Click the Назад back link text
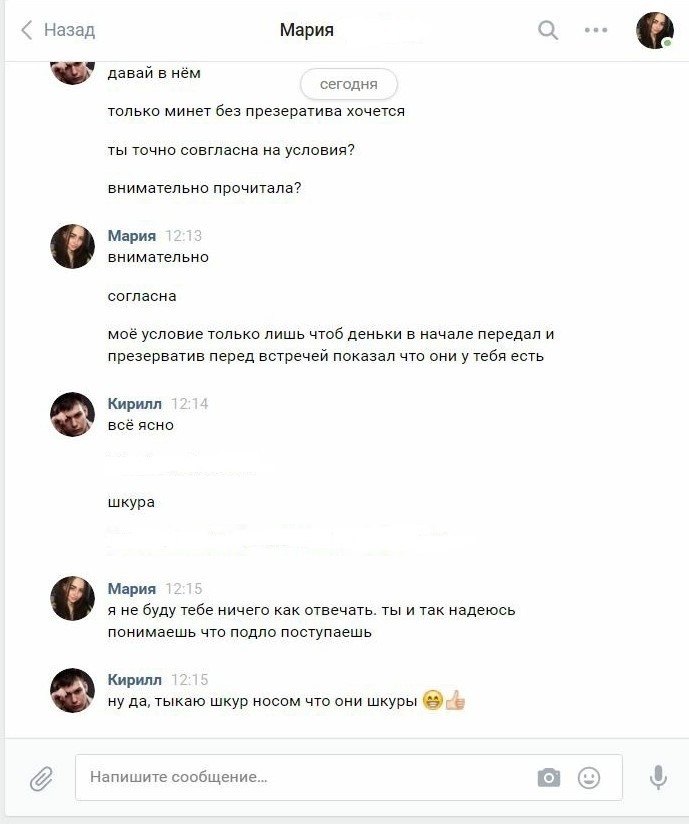689x824 pixels. click(x=69, y=30)
